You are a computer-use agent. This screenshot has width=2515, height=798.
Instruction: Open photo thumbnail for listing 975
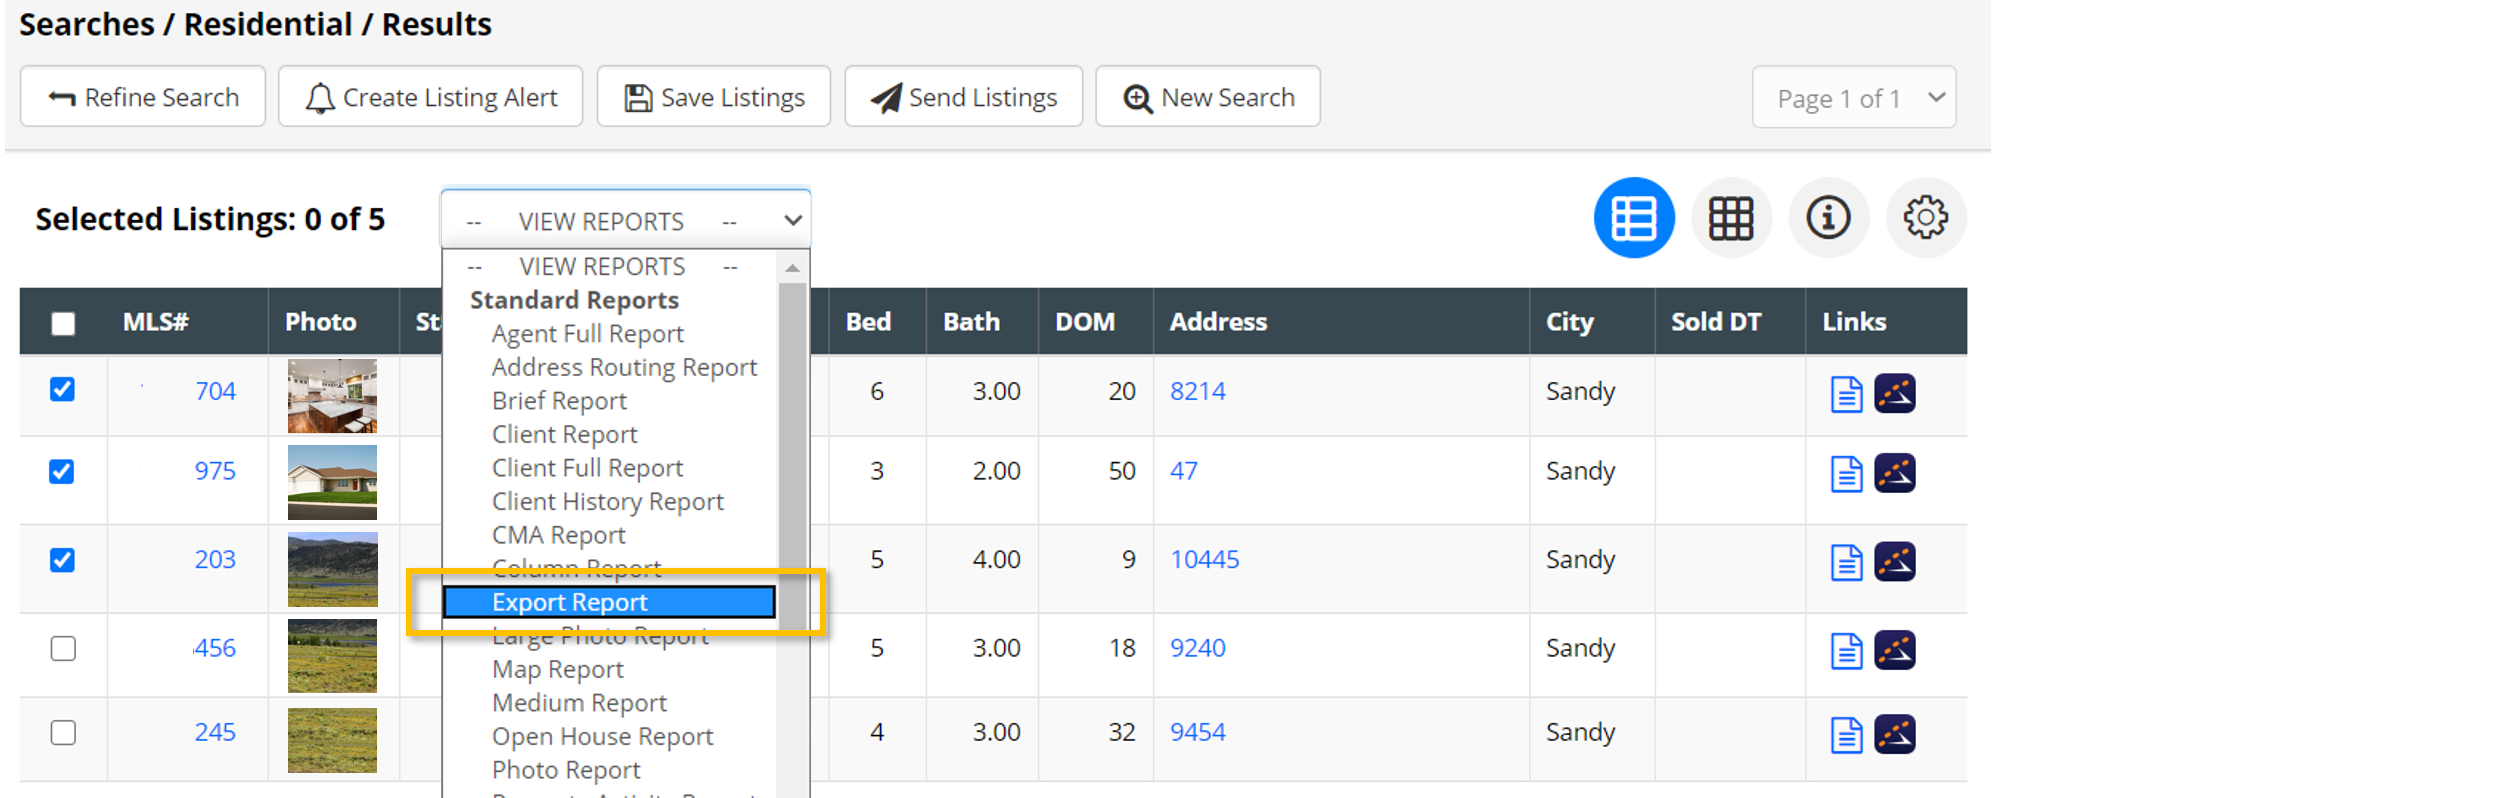point(332,482)
